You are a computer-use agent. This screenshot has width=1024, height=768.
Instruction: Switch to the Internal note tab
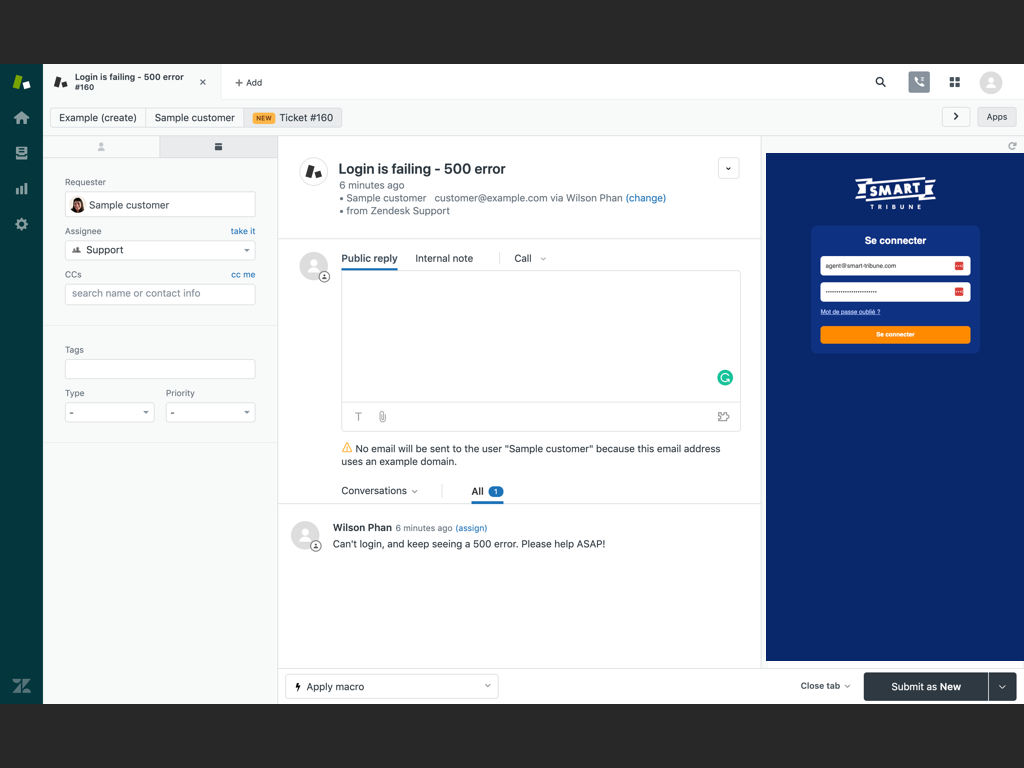[x=444, y=258]
